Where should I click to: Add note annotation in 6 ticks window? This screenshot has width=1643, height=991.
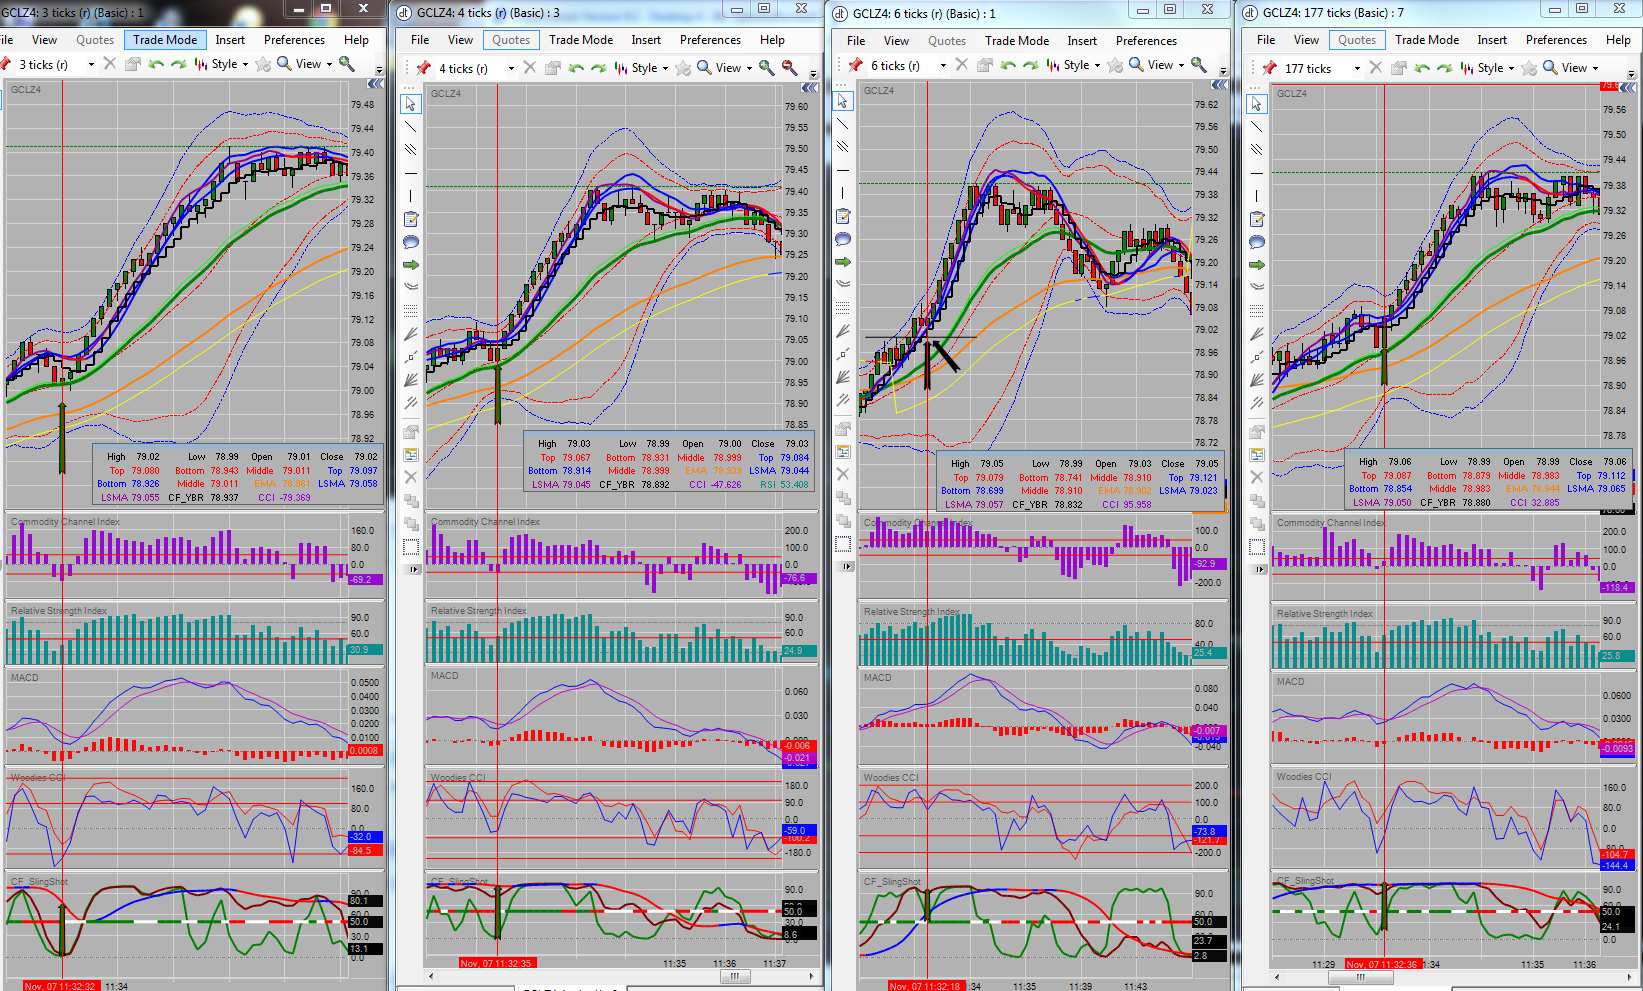842,216
